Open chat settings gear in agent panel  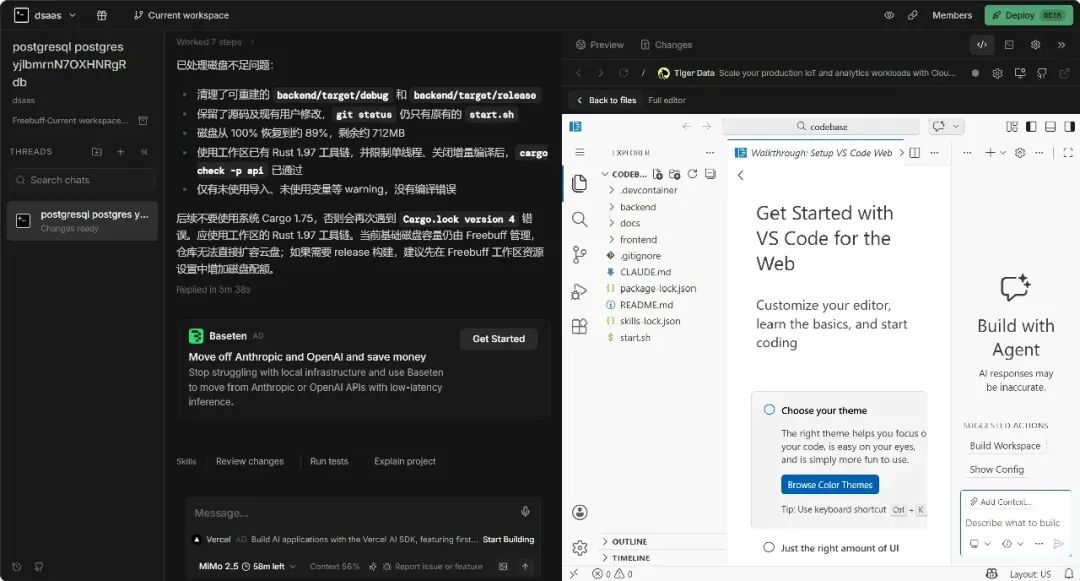tap(1020, 153)
